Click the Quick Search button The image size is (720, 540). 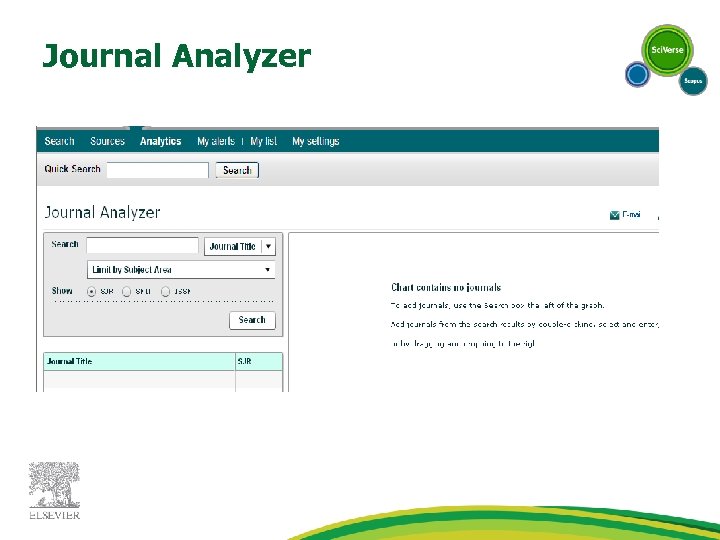pyautogui.click(x=237, y=170)
